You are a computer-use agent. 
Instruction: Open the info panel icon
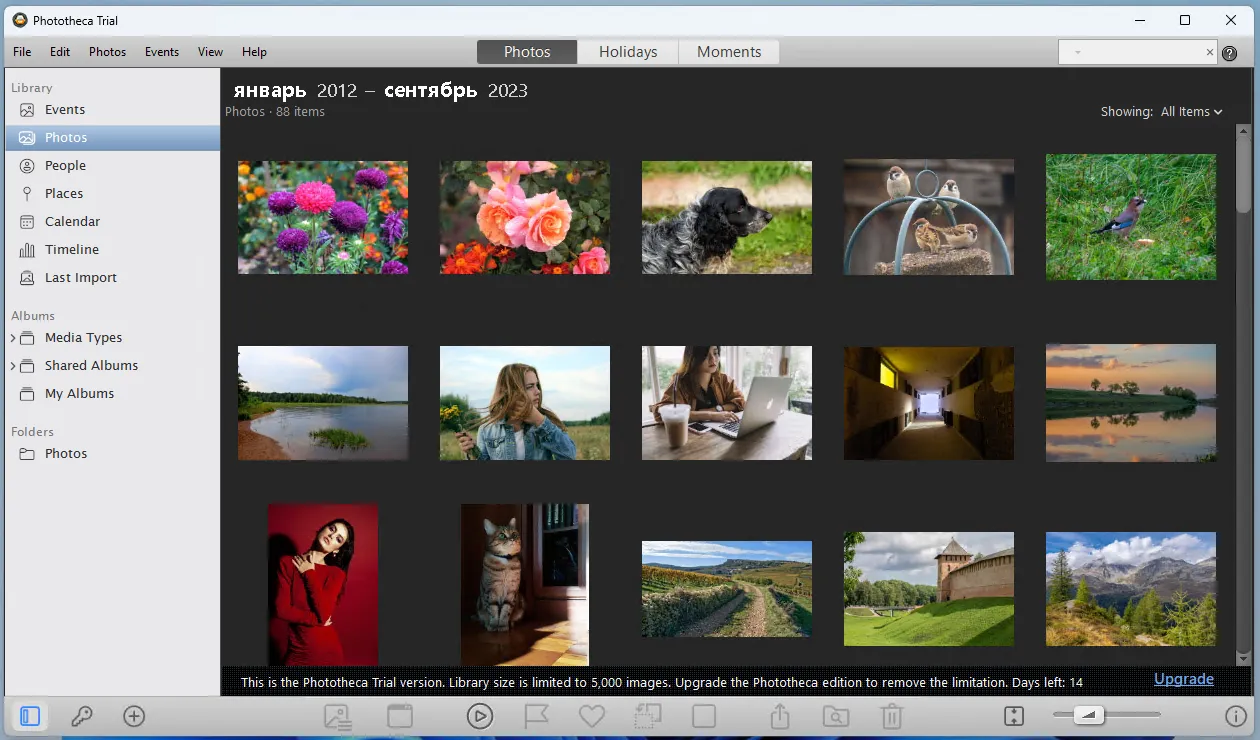pyautogui.click(x=1235, y=716)
